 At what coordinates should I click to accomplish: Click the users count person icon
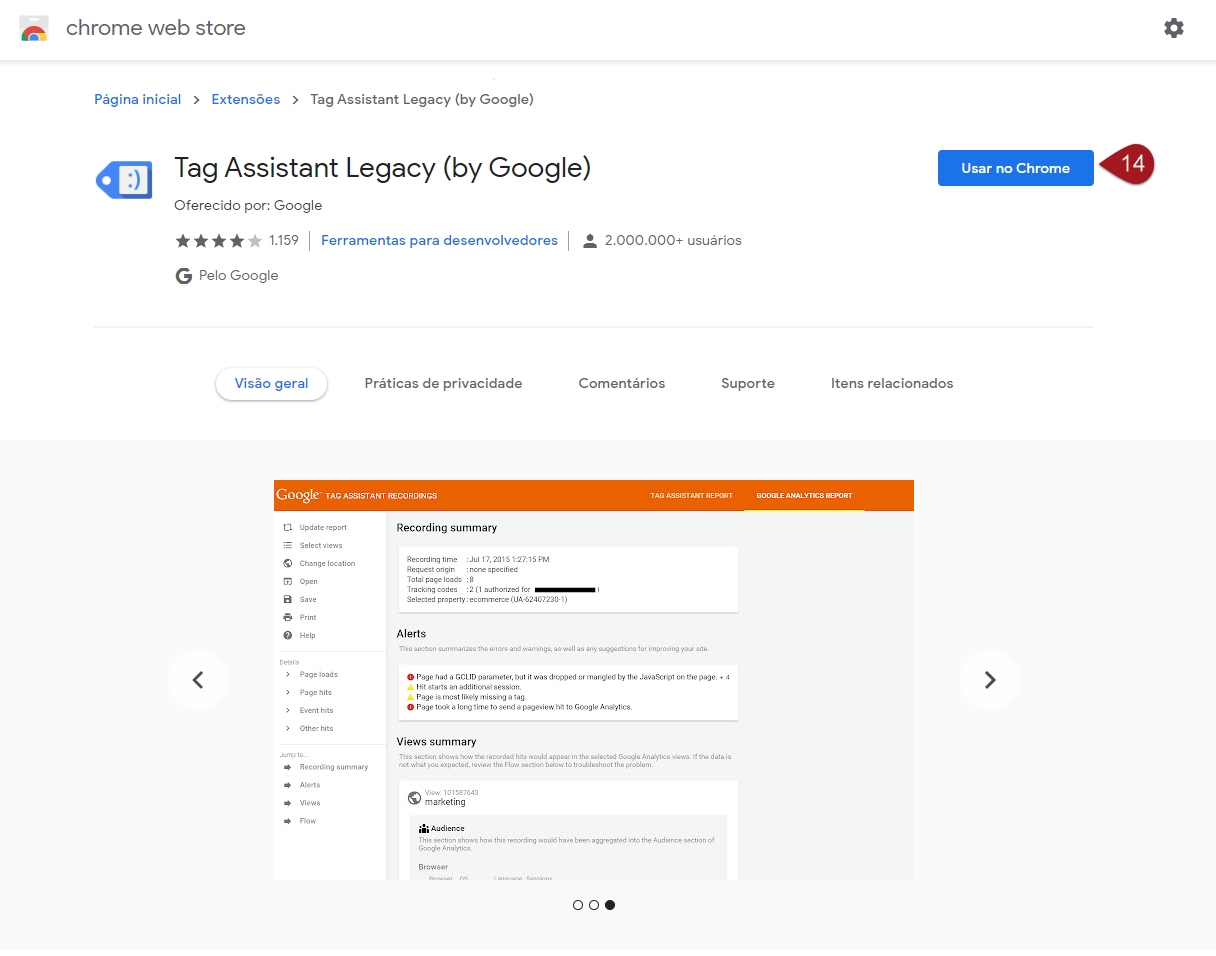point(590,241)
